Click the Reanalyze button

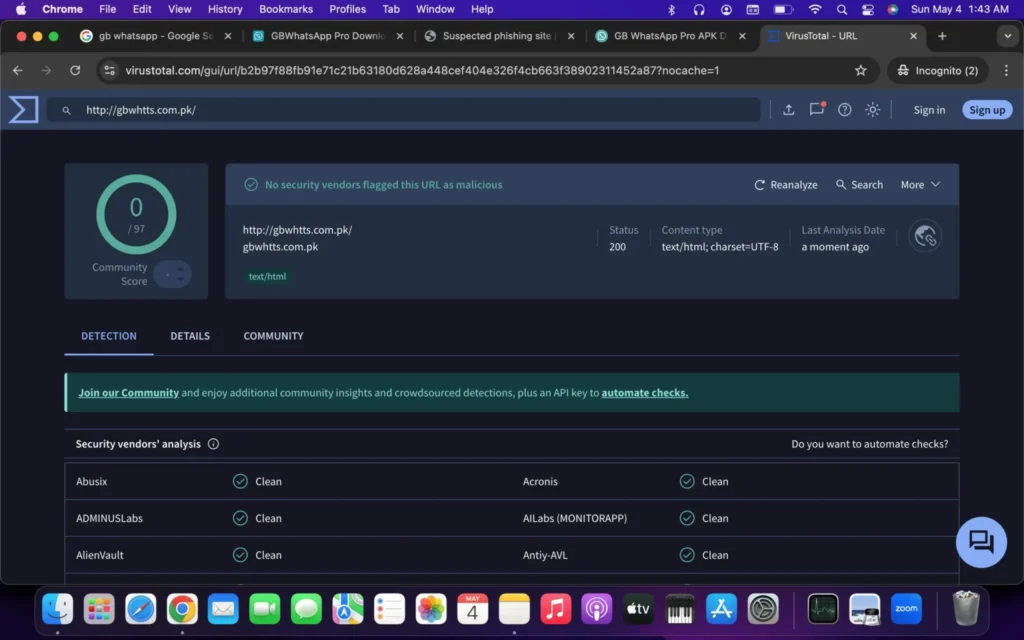point(786,185)
